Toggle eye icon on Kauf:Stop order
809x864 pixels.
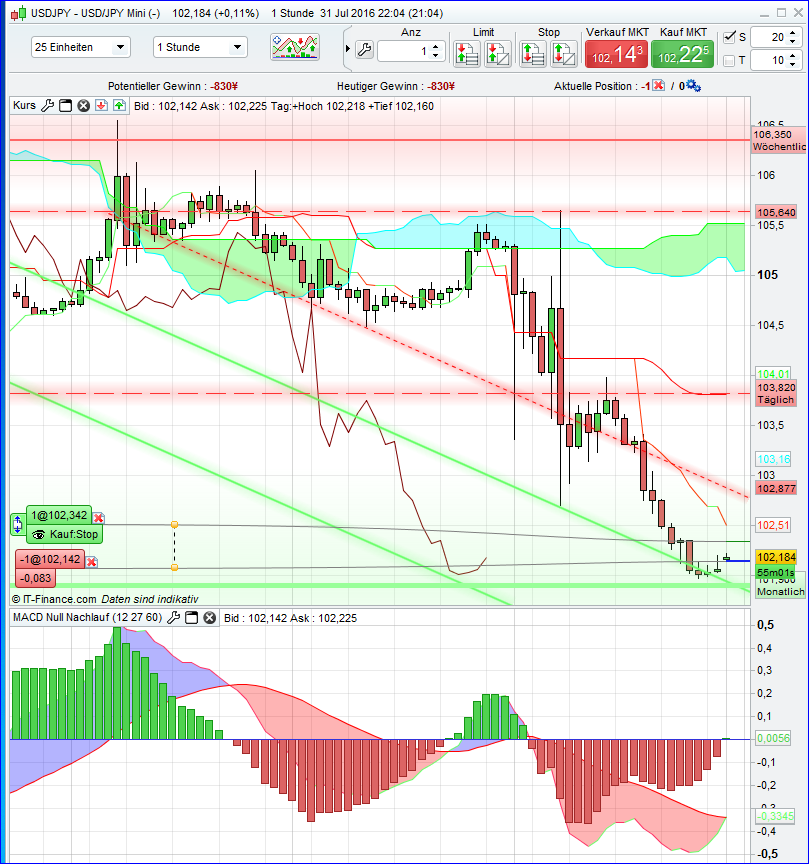click(x=38, y=534)
